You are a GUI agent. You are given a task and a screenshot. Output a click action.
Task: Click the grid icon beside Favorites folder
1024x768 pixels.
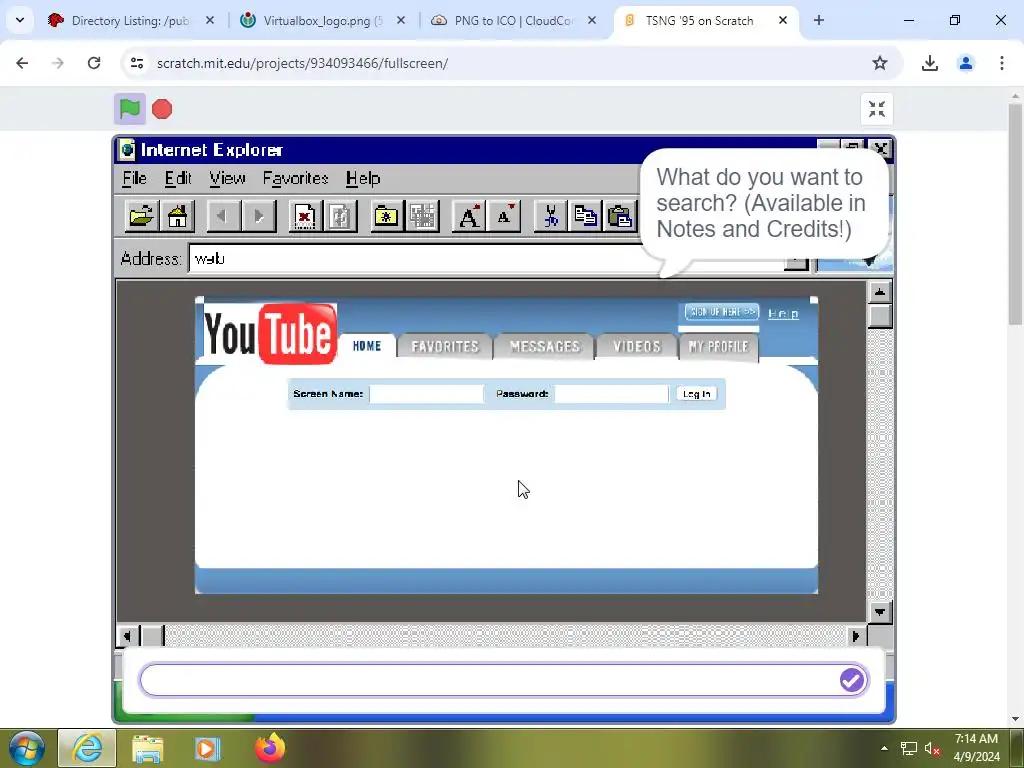pos(422,216)
